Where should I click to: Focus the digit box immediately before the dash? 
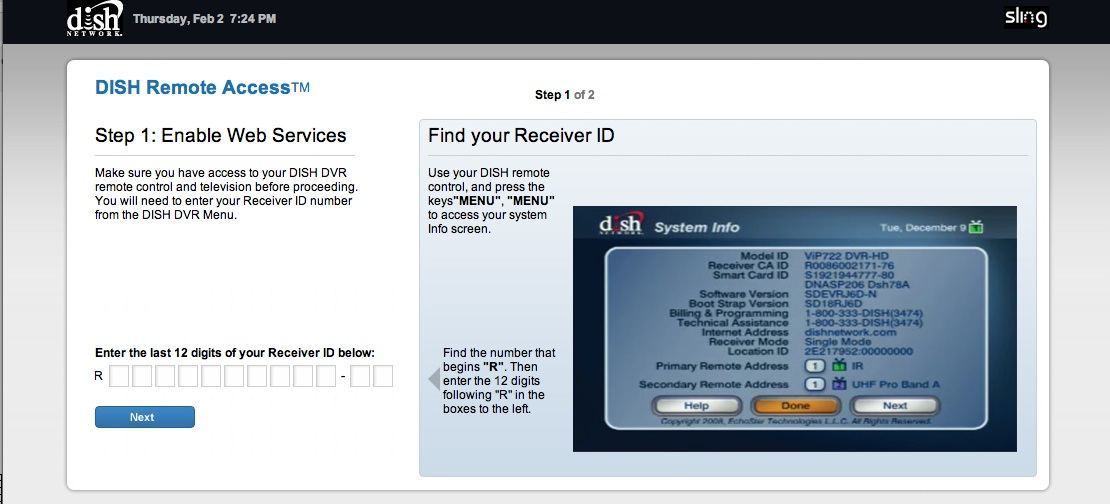click(326, 376)
